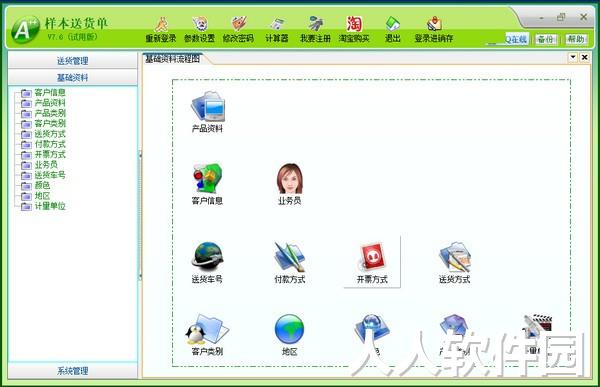The height and width of the screenshot is (387, 600).
Task: Select 计量单位 in the sidebar tree
Action: tap(50, 206)
